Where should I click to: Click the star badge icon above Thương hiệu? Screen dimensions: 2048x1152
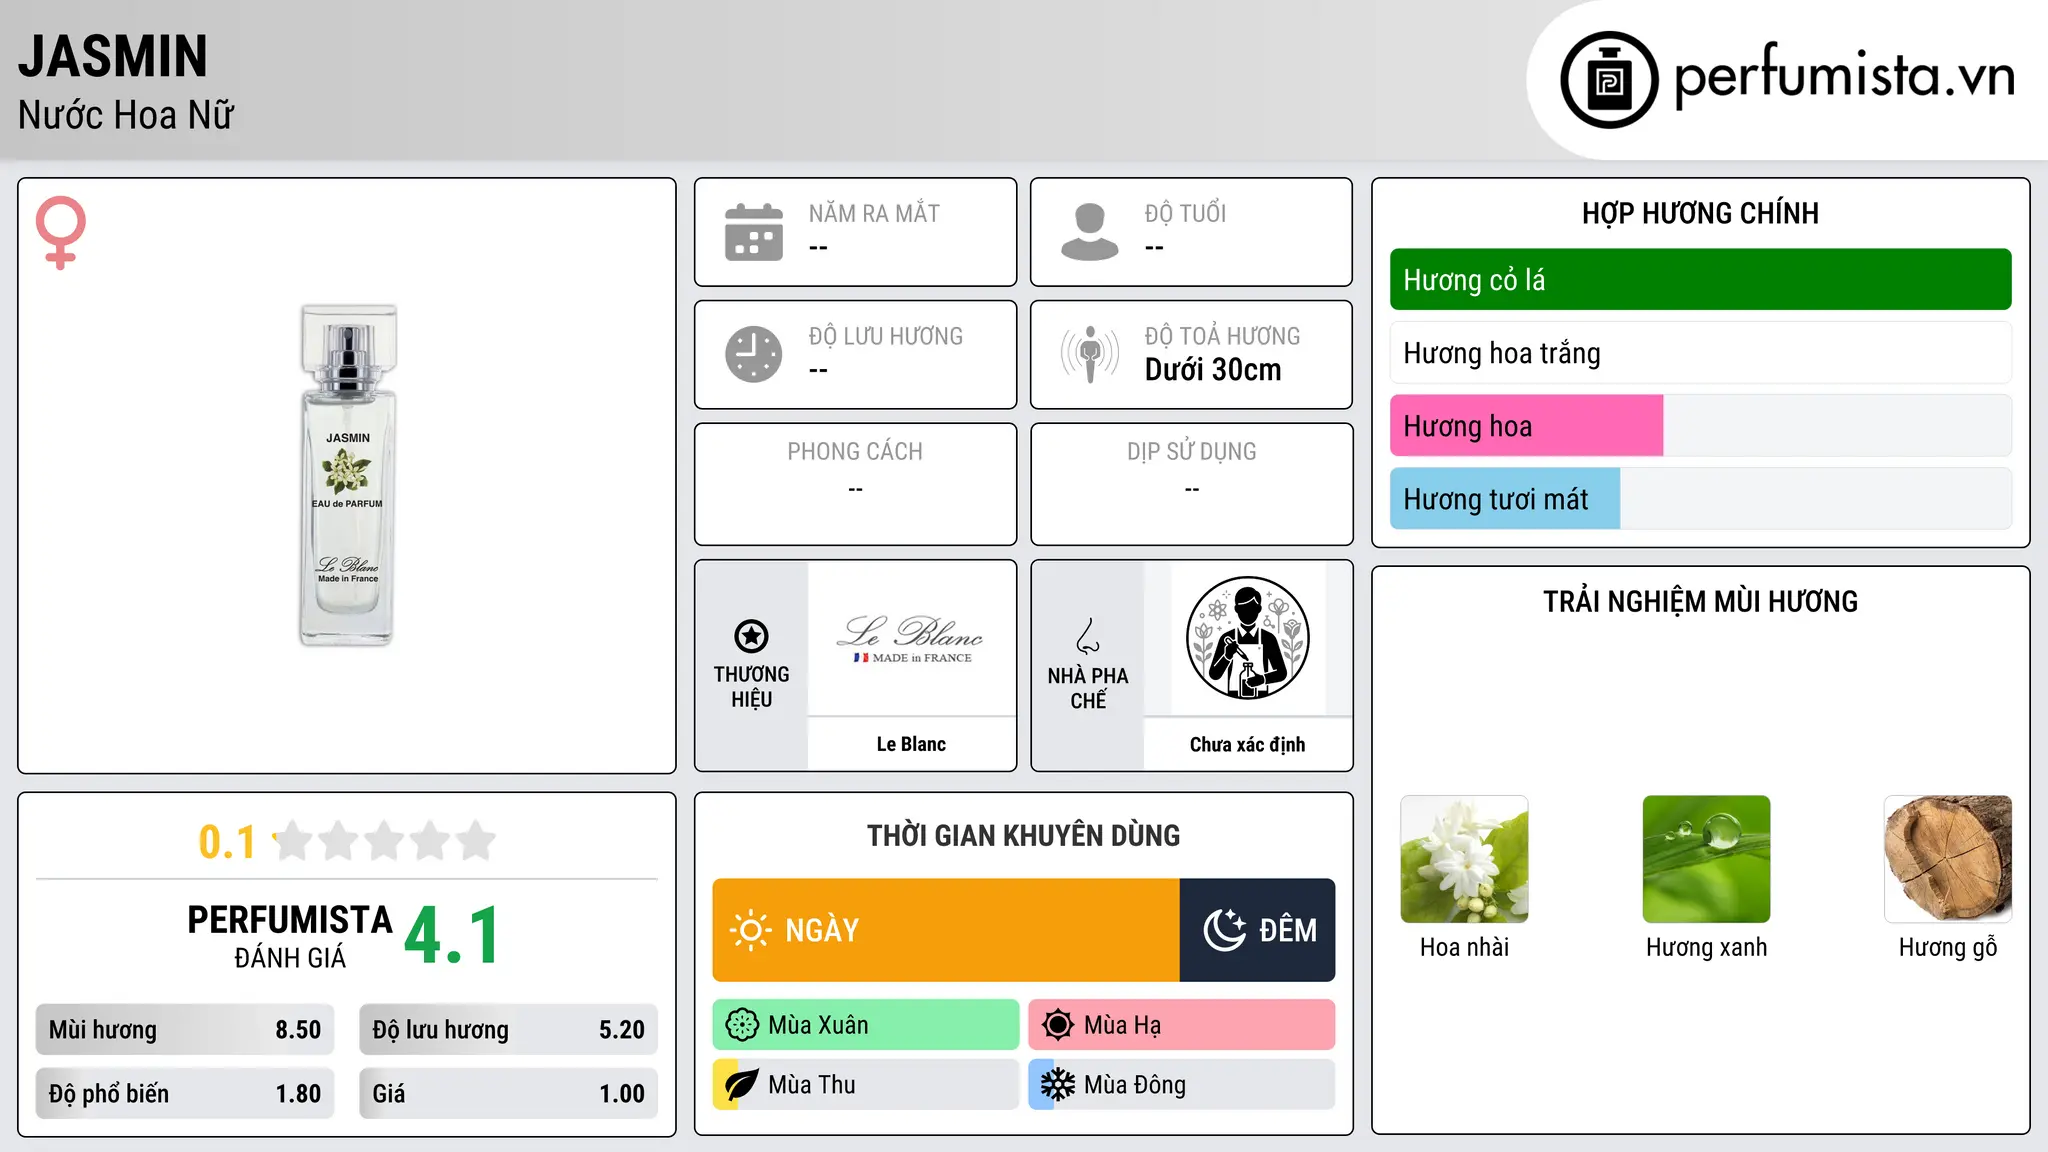pos(751,636)
